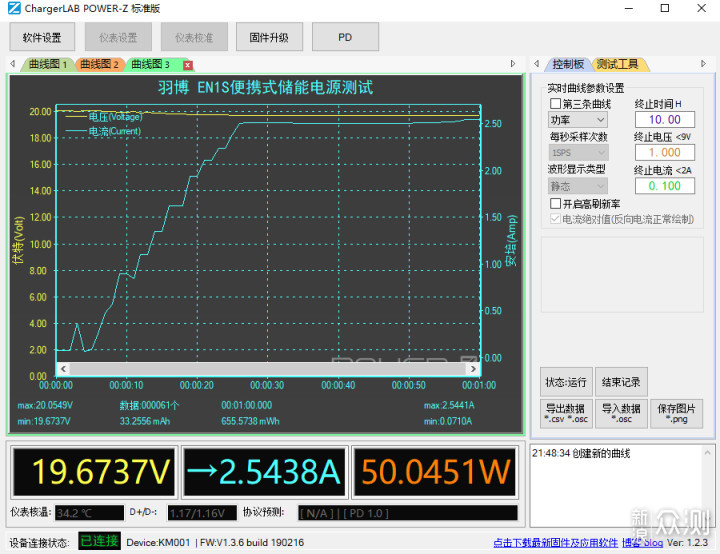Switch to 曲线图 2 tab
Image resolution: width=720 pixels, height=554 pixels.
(x=99, y=64)
